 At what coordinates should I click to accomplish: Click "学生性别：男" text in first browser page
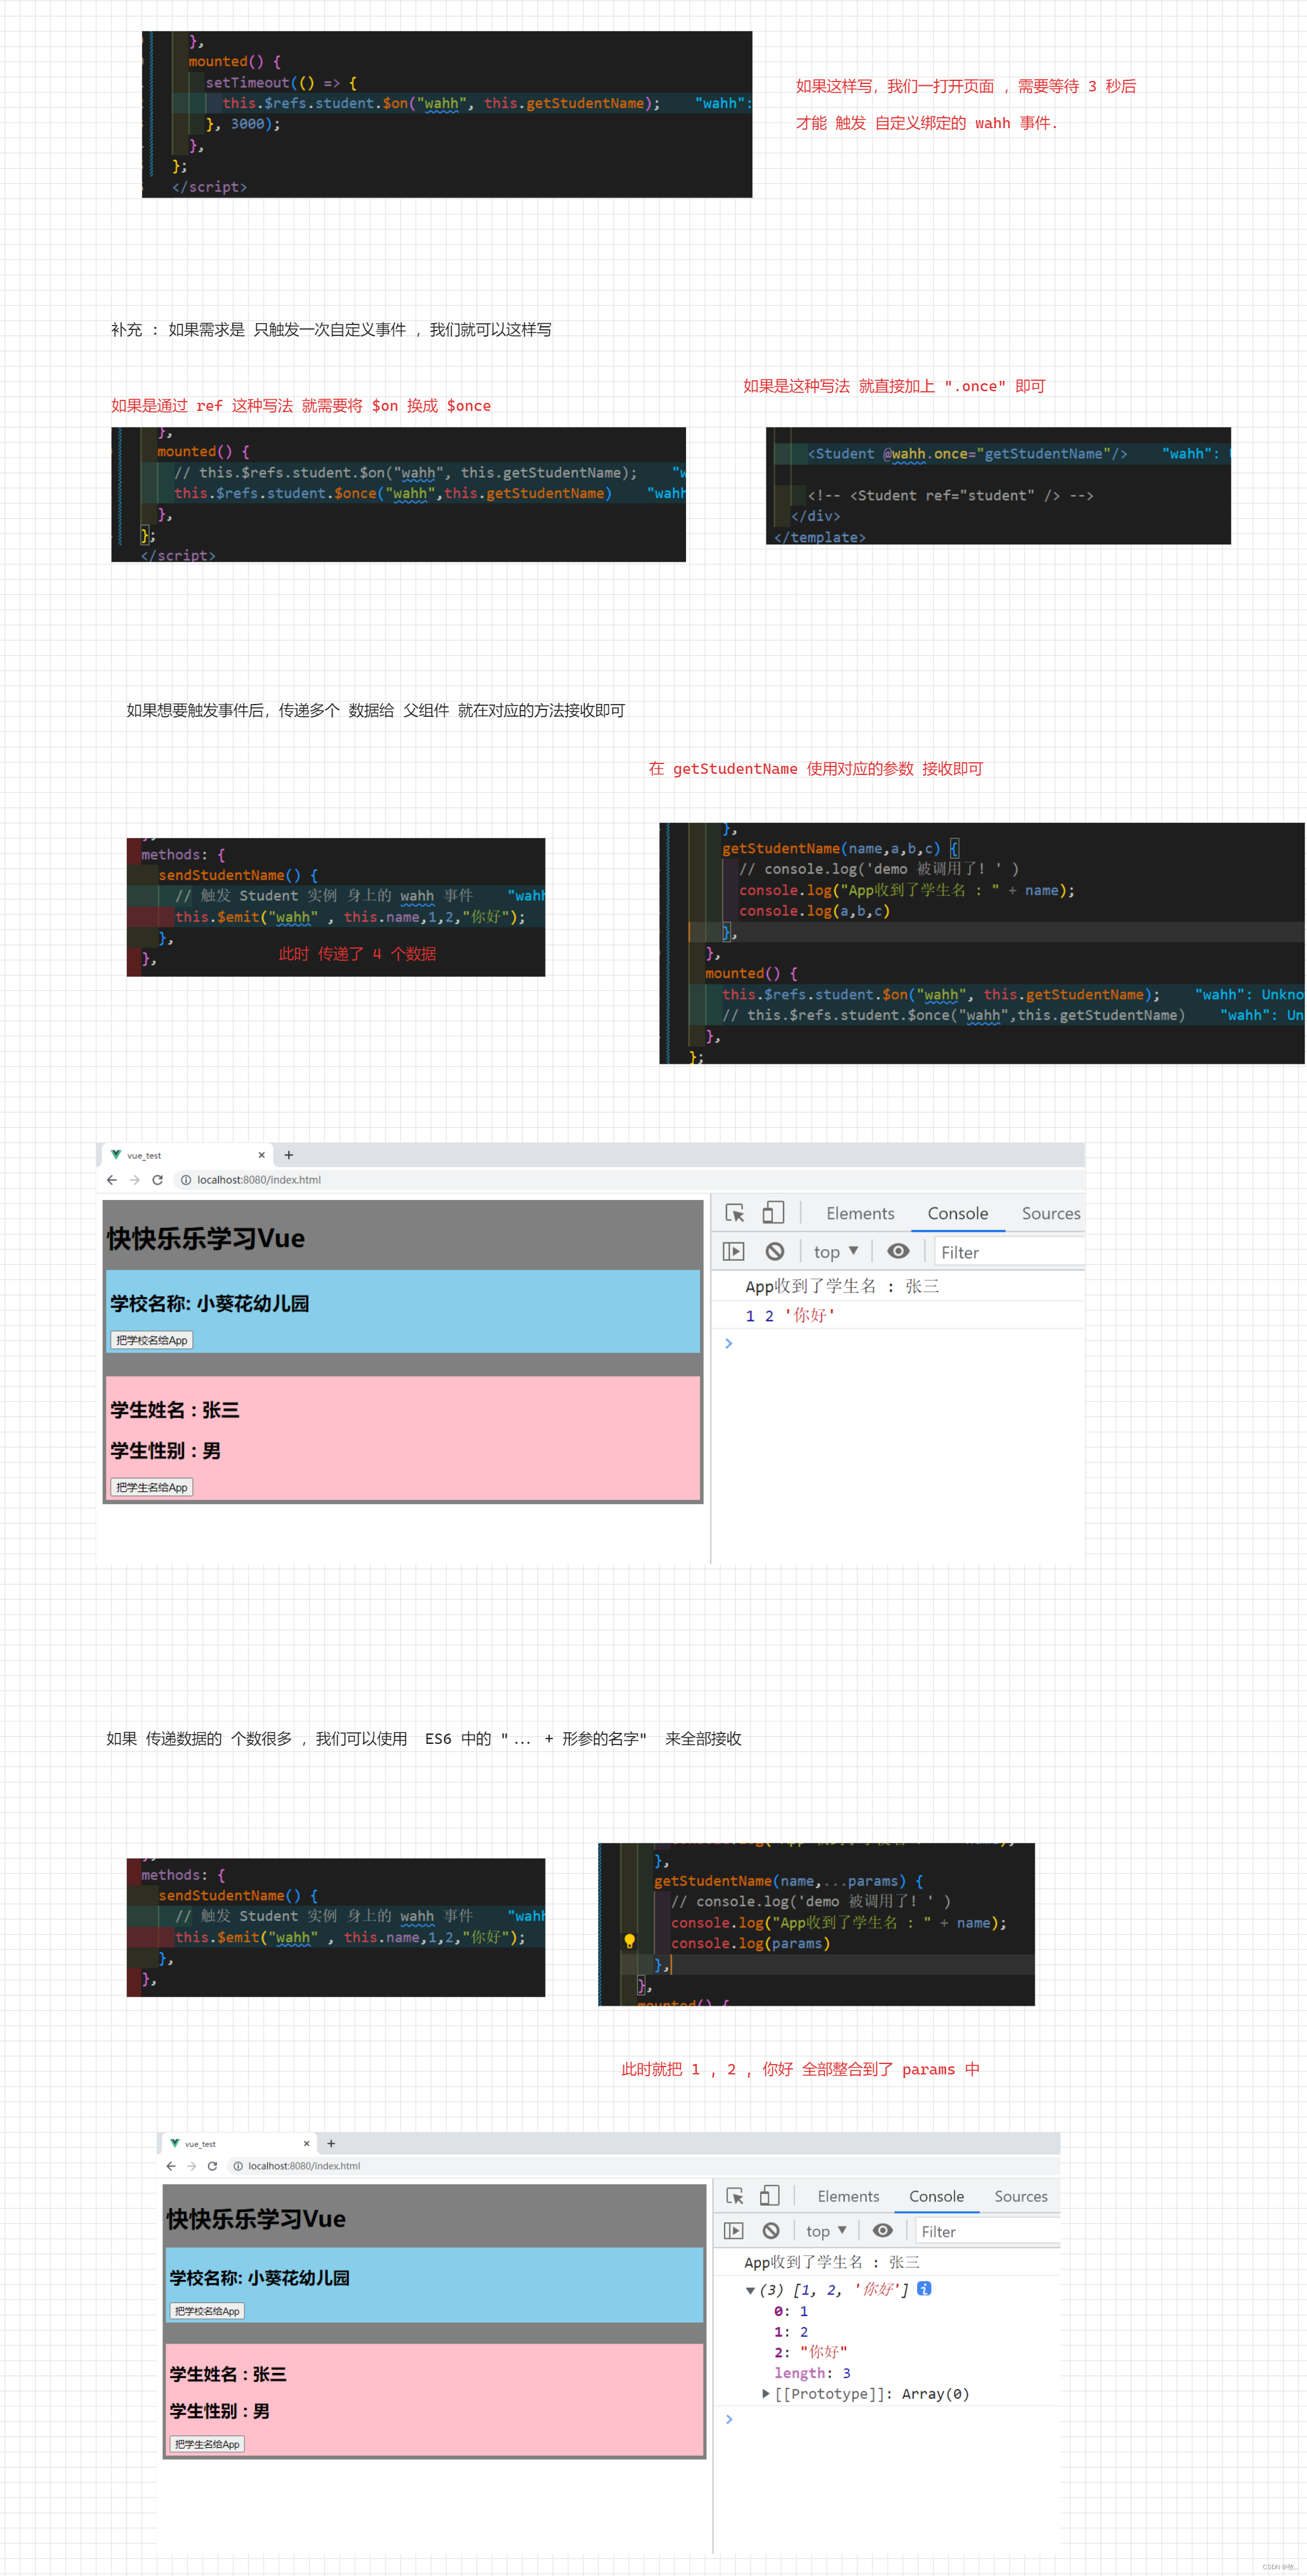click(x=165, y=1451)
